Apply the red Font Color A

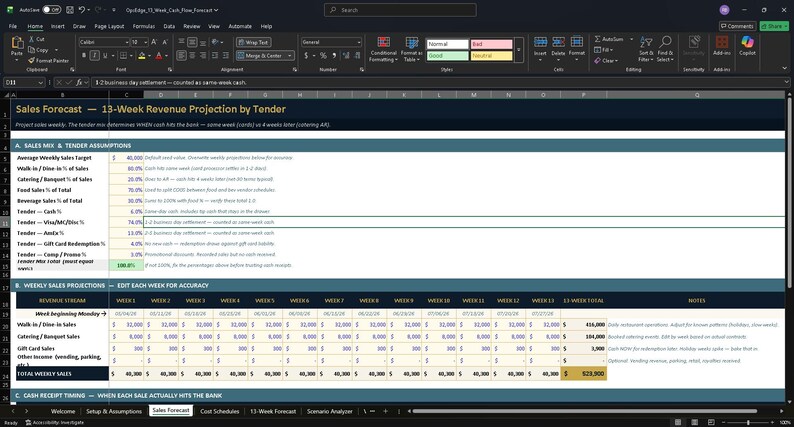(x=159, y=56)
